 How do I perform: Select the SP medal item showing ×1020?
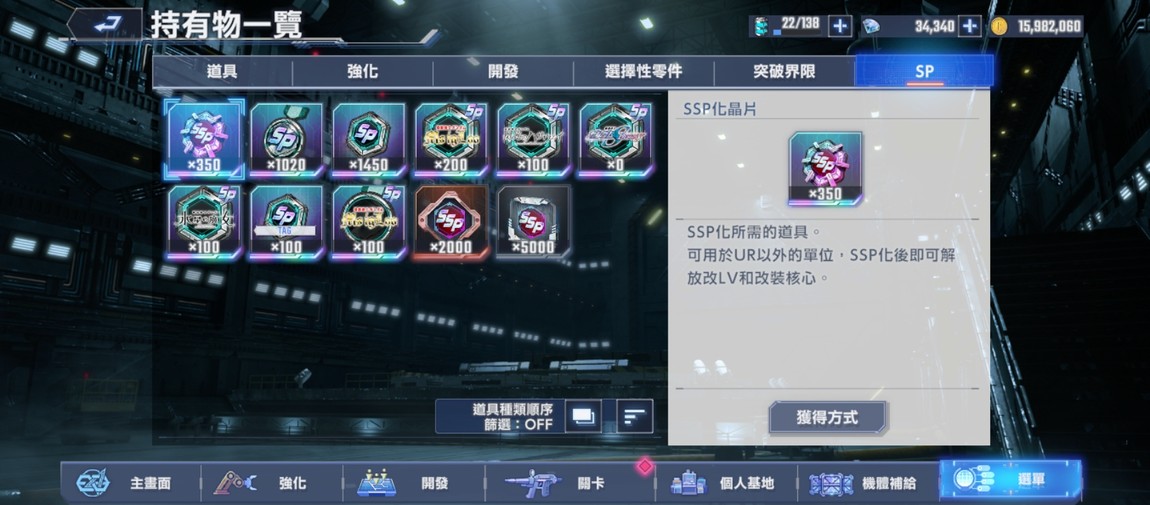point(286,139)
